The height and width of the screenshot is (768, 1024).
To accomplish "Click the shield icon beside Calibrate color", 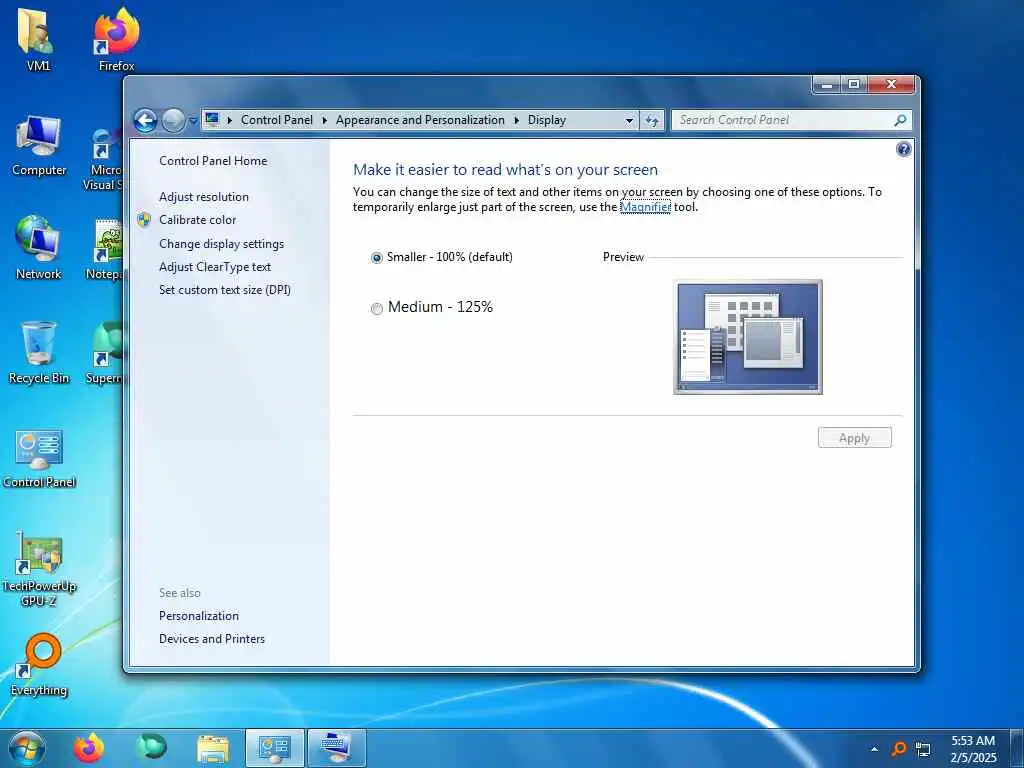I will [144, 220].
